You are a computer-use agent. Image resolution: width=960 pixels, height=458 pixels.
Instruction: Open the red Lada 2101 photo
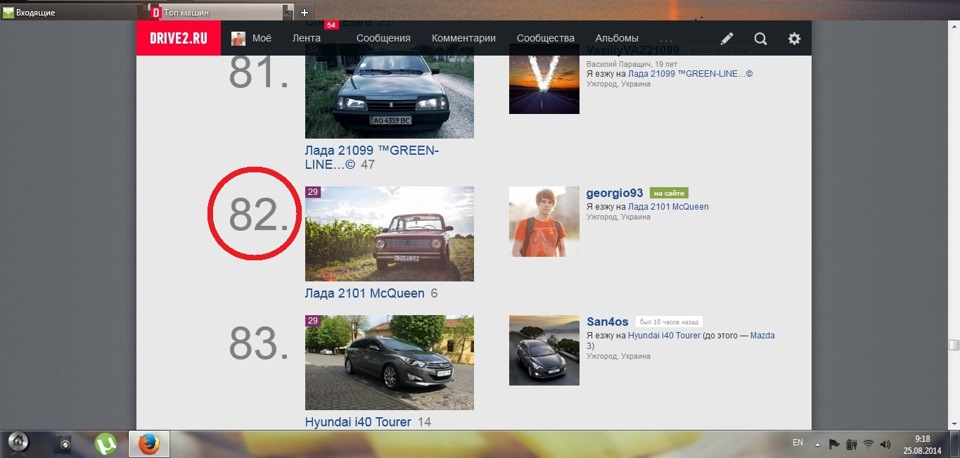click(389, 233)
